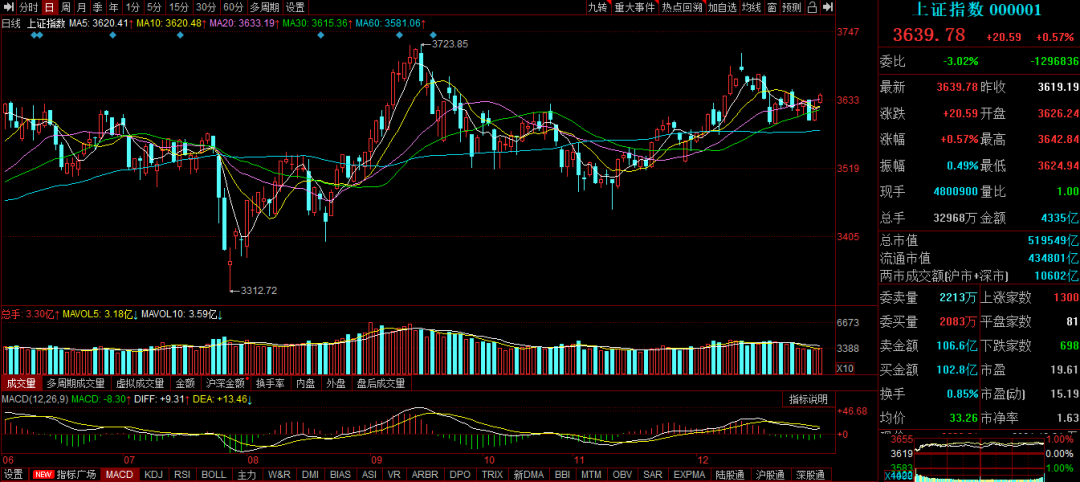Switch indicator to VR
1080x482 pixels.
pyautogui.click(x=395, y=474)
